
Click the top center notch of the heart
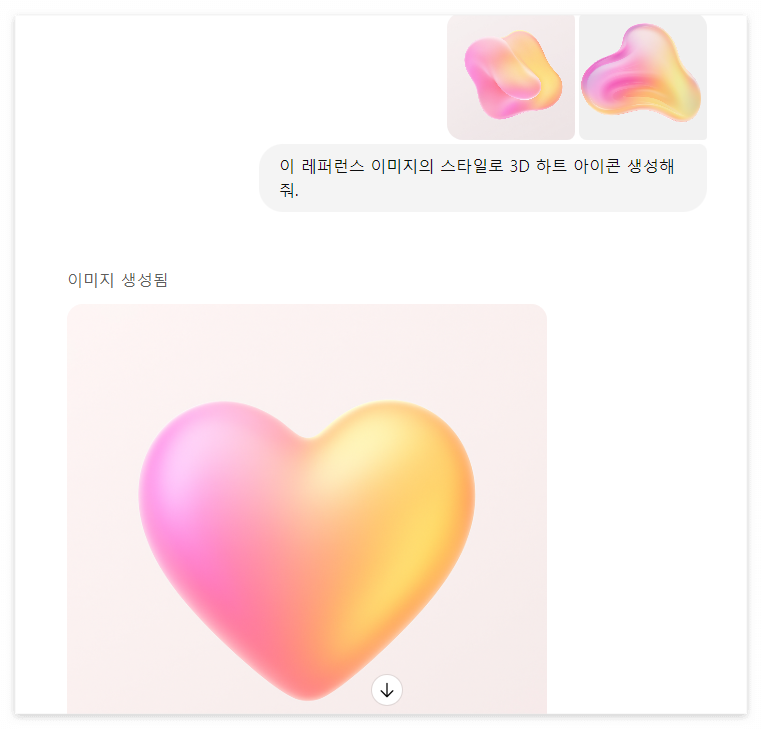pyautogui.click(x=308, y=436)
